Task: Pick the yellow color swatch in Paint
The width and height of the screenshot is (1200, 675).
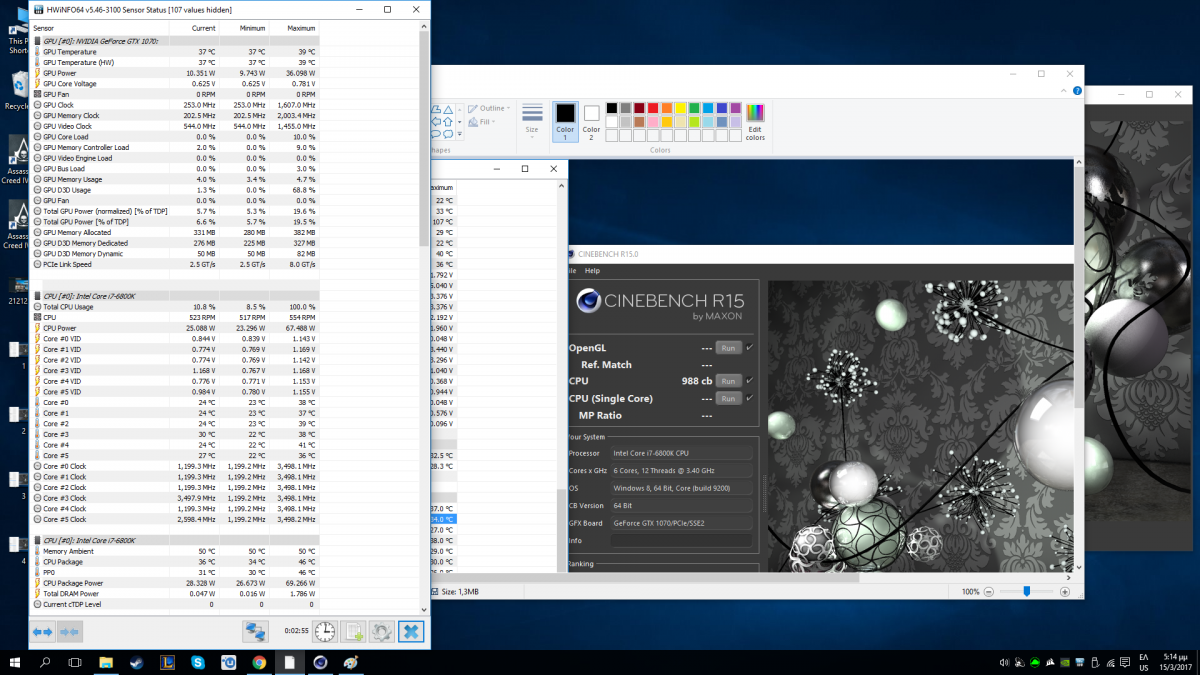Action: (679, 108)
